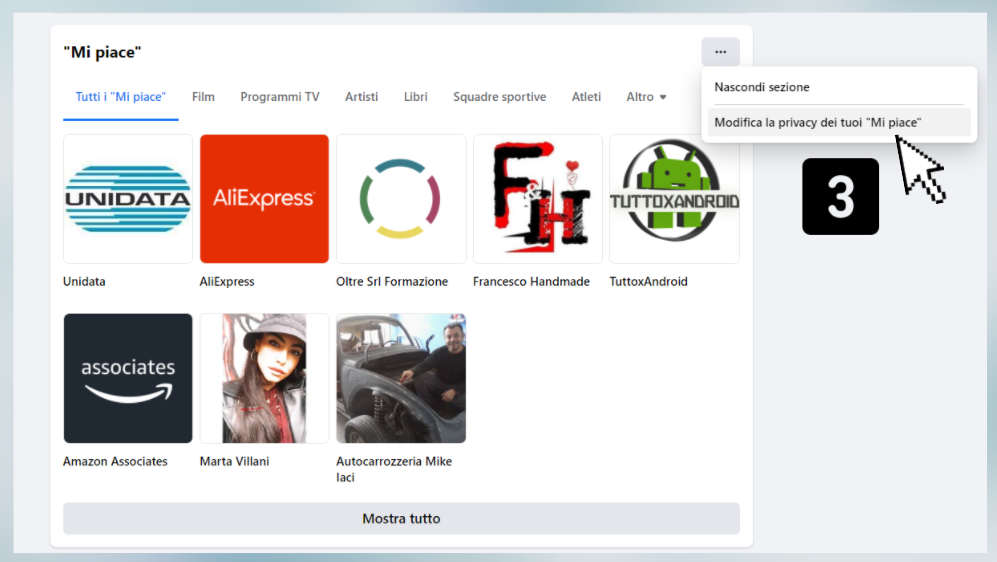The width and height of the screenshot is (997, 562).
Task: Open the AliExpress page thumbnail
Action: click(265, 198)
